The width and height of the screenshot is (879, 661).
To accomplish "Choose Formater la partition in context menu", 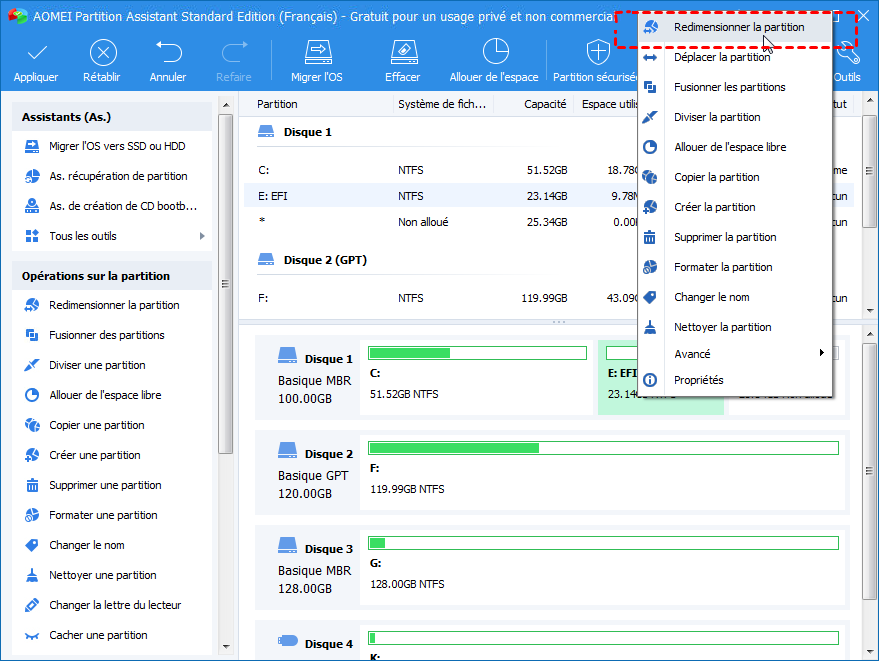I will pos(734,267).
